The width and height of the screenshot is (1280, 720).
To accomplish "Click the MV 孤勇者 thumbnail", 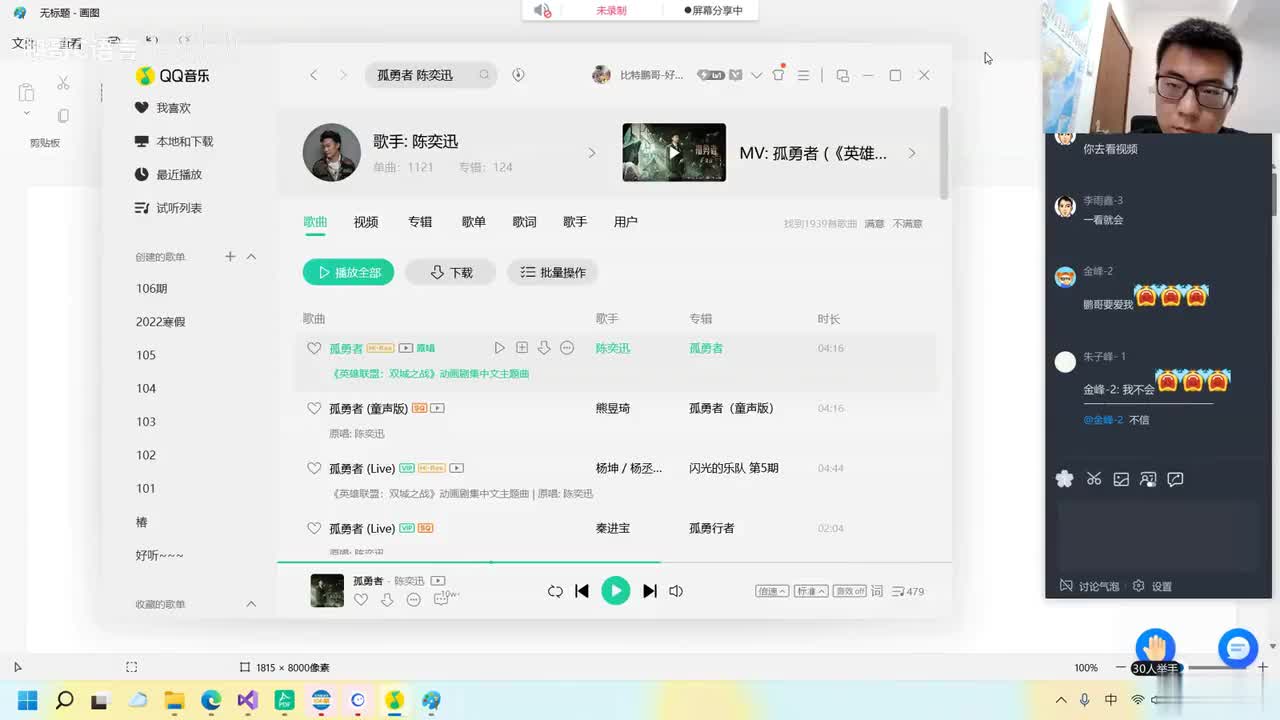I will point(674,152).
